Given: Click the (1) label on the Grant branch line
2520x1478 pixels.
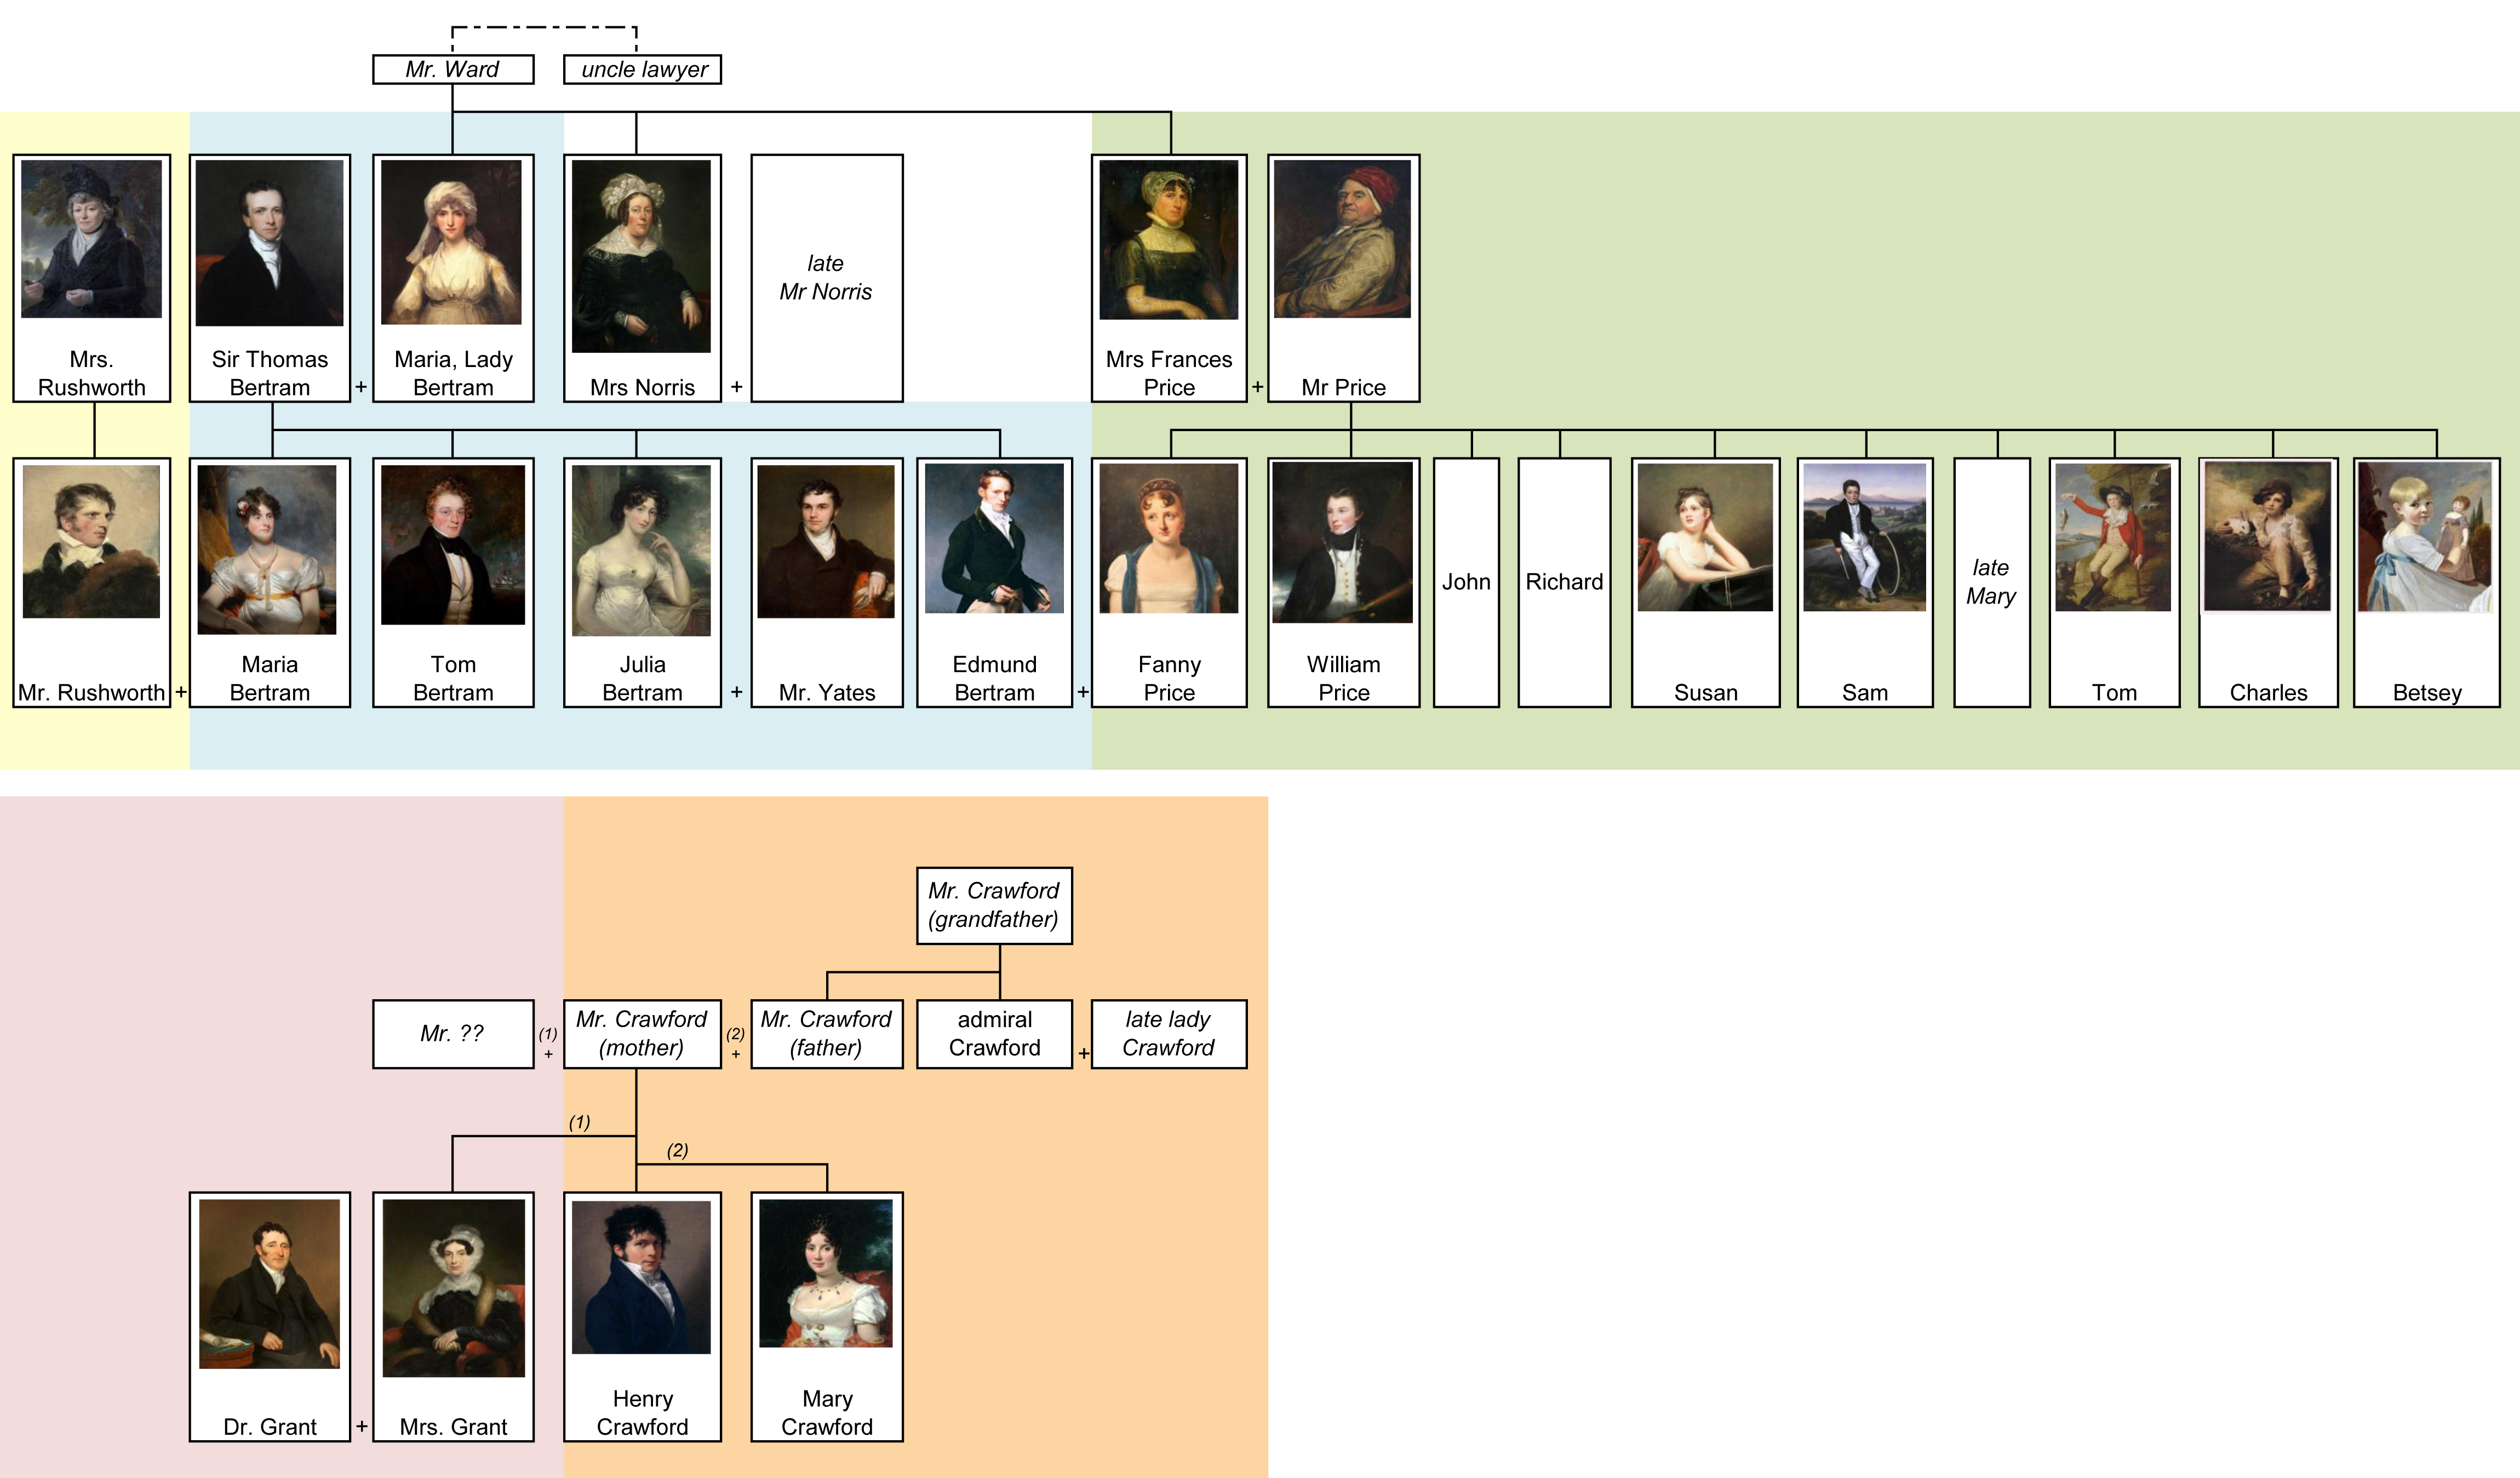Looking at the screenshot, I should (x=580, y=1122).
